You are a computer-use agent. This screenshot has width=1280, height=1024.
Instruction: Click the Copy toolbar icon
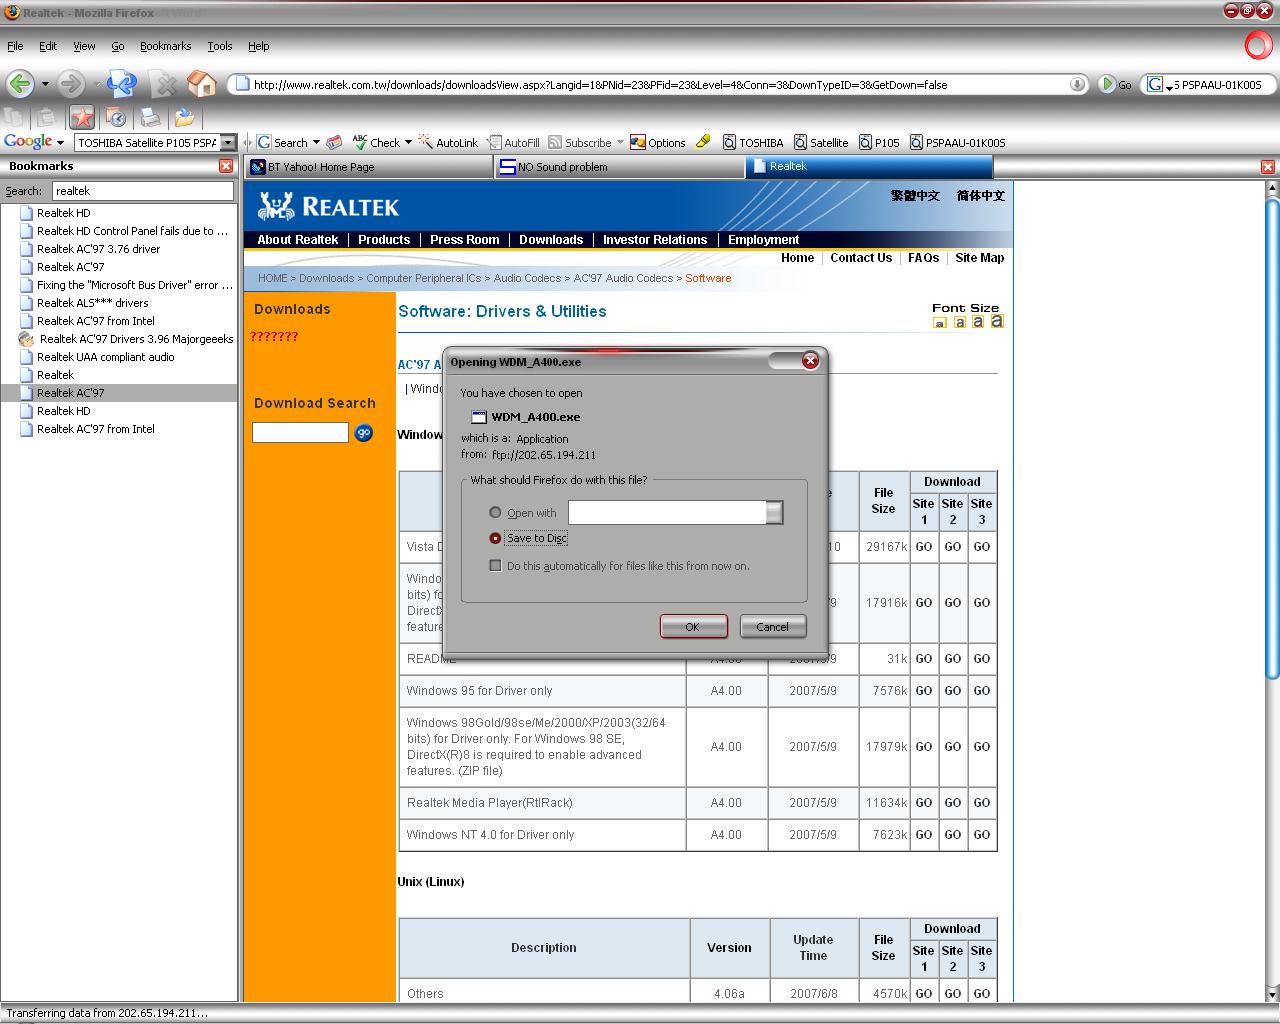(x=13, y=118)
